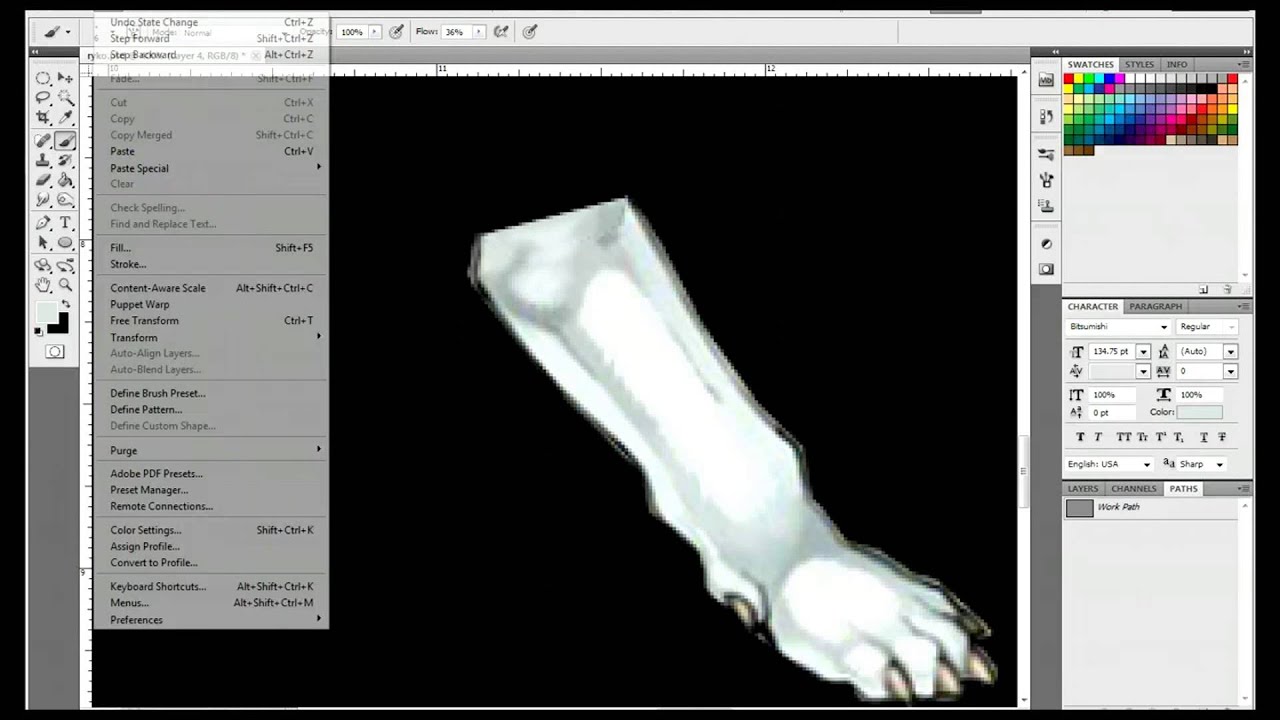Viewport: 1280px width, 720px height.
Task: Select the Ellipse shape tool
Action: tap(65, 243)
